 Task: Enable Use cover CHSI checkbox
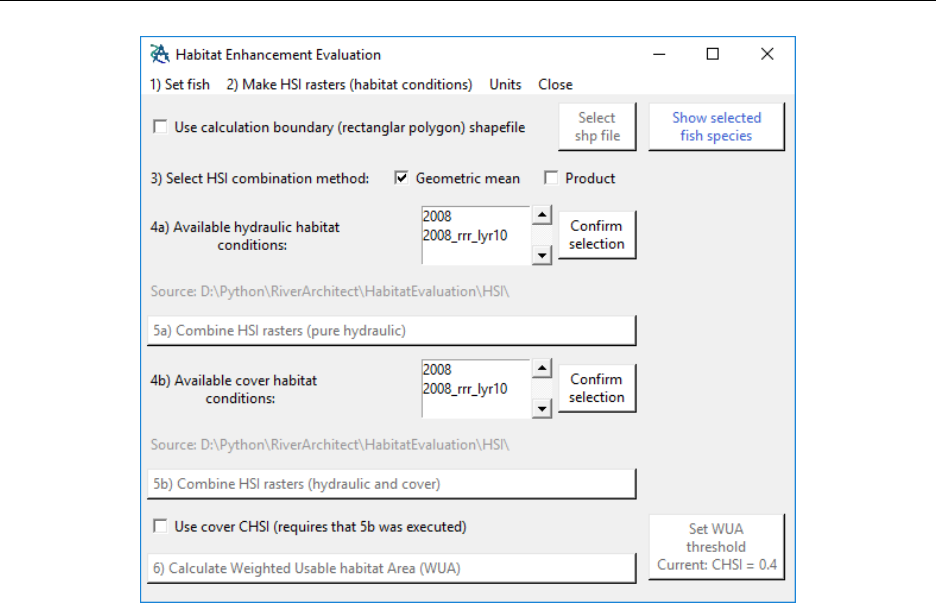point(160,526)
